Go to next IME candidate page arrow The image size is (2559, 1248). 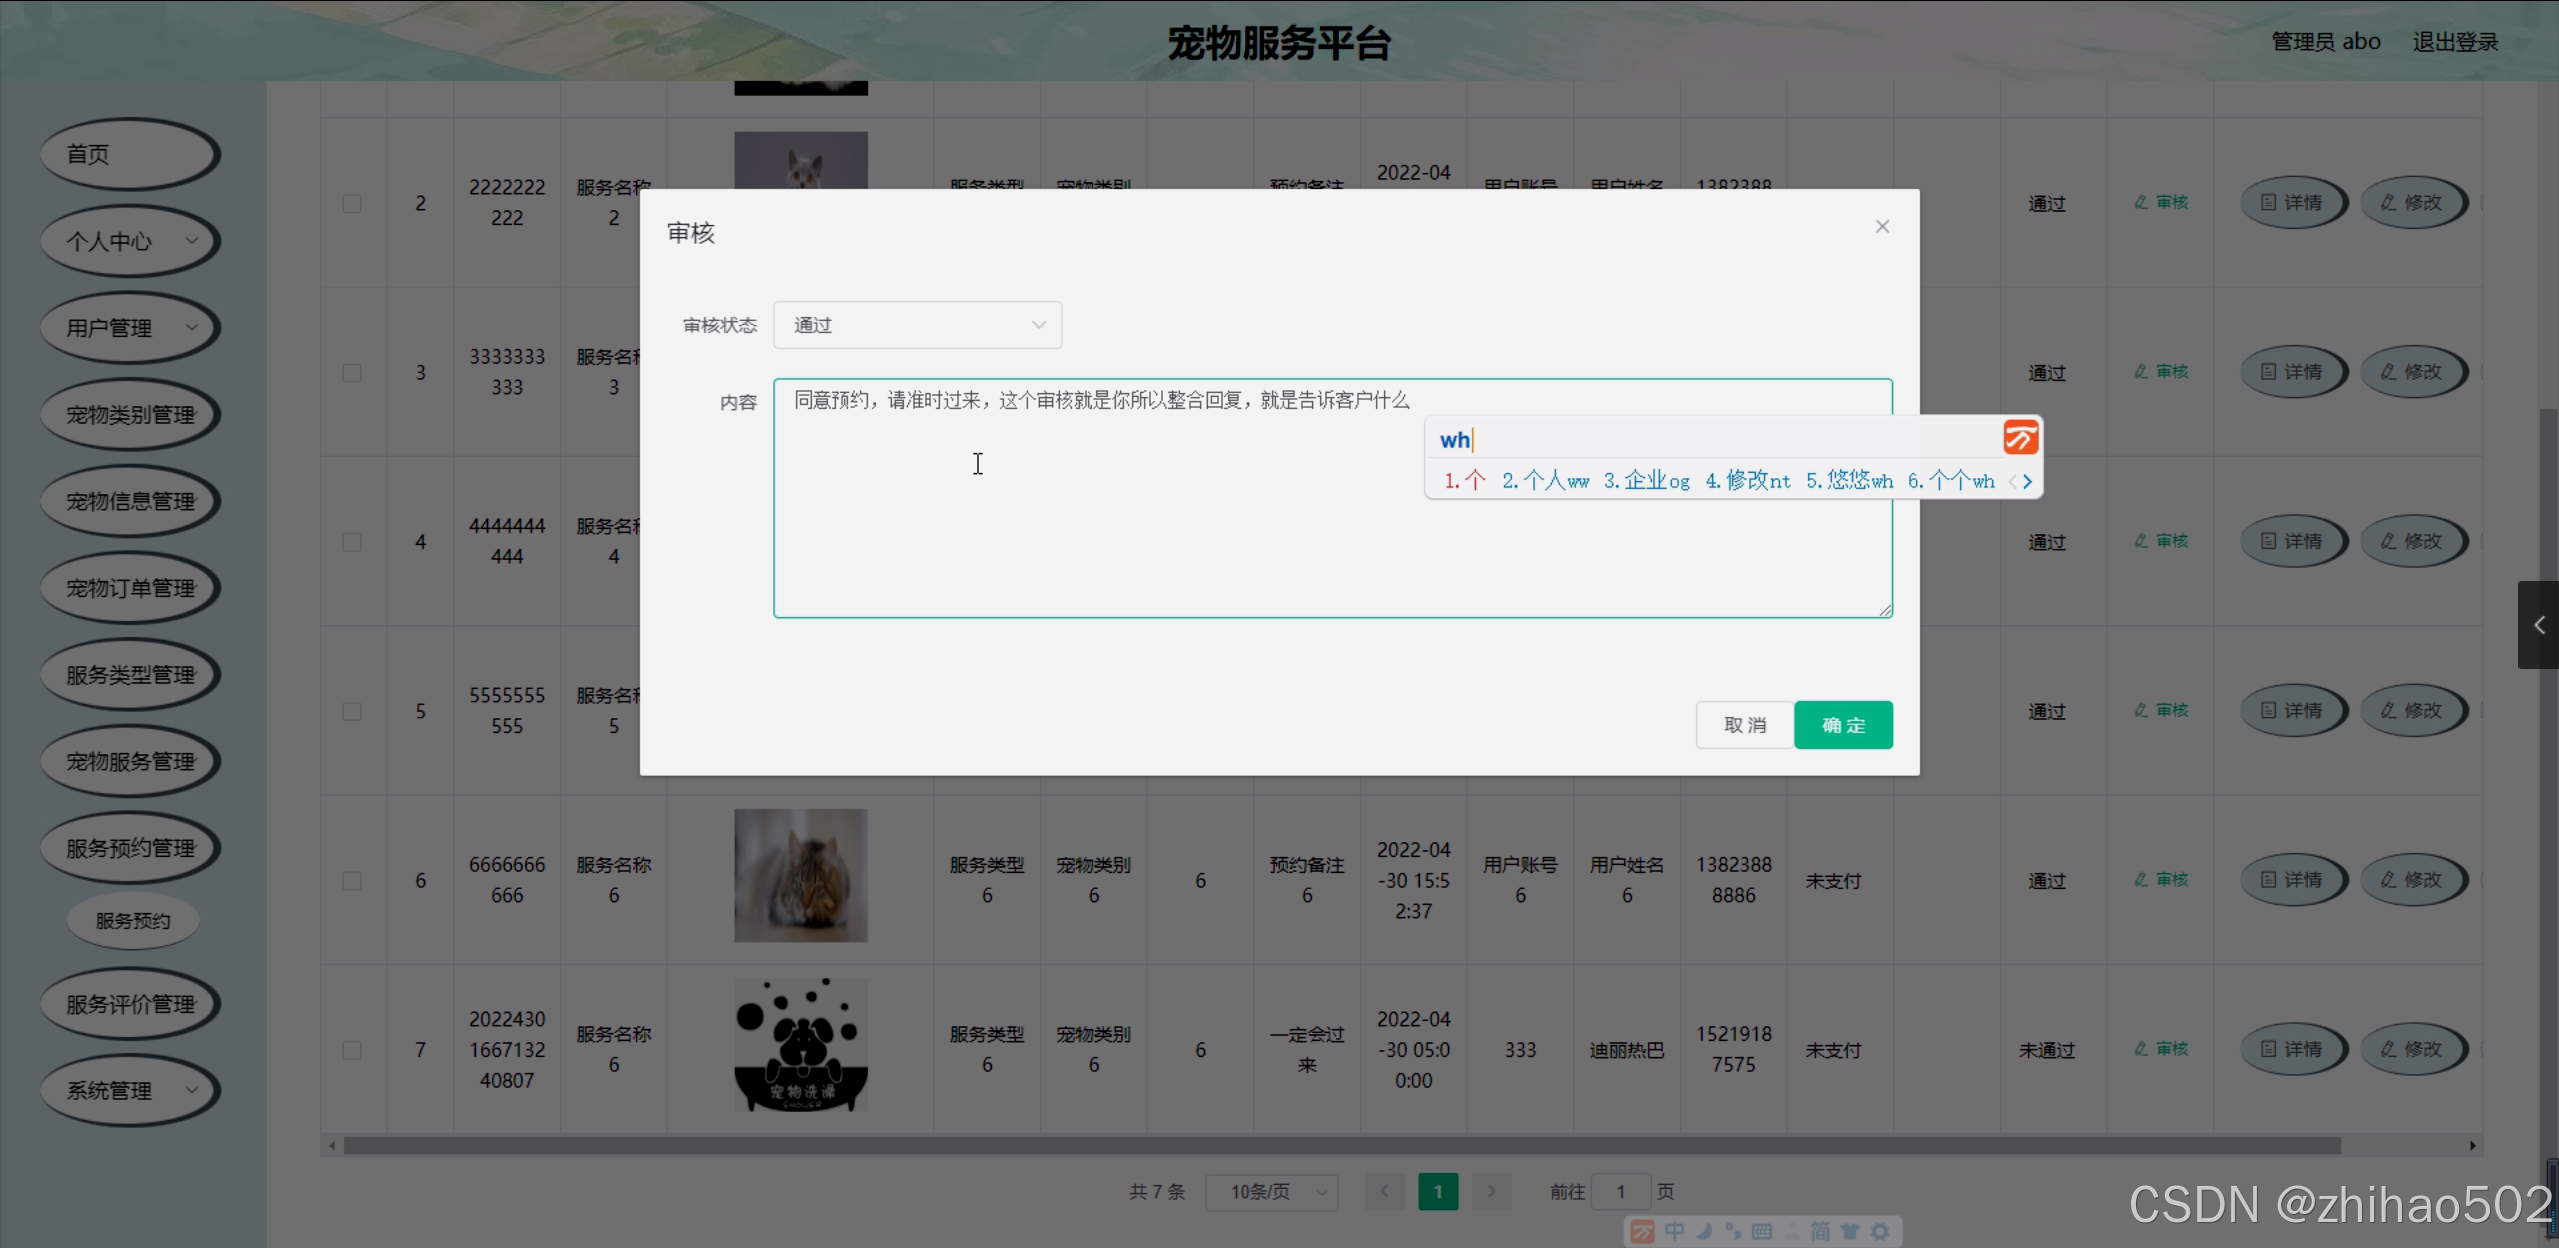2028,482
